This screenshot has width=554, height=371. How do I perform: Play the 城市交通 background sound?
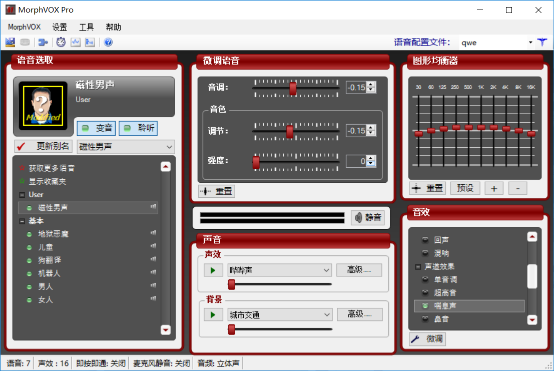(213, 314)
